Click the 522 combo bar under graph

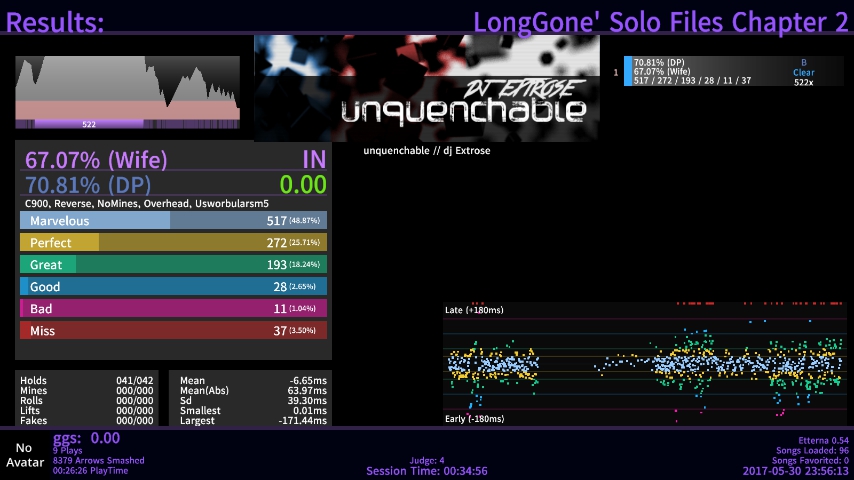[89, 124]
